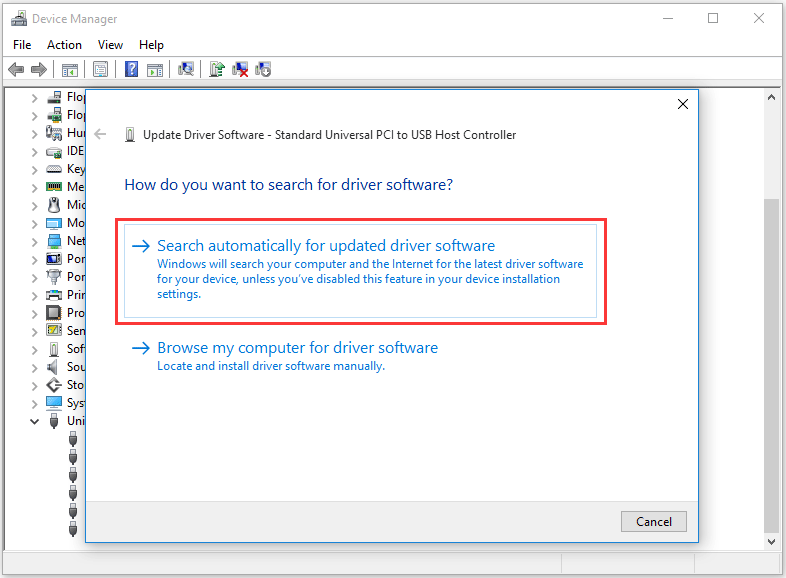Screen dimensions: 786x578
Task: Click the 'Pri' printers tree row text
Action: pos(76,294)
